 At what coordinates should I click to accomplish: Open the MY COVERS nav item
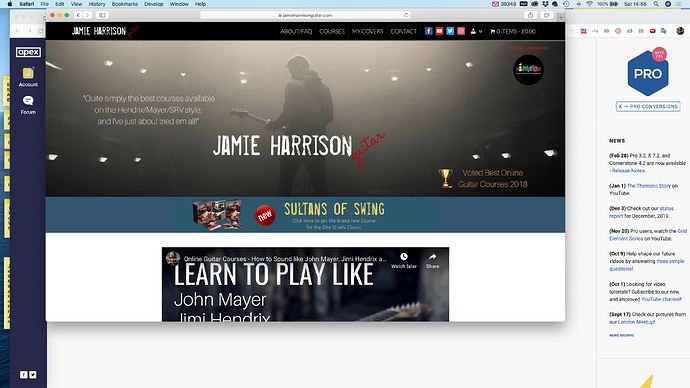click(x=367, y=31)
